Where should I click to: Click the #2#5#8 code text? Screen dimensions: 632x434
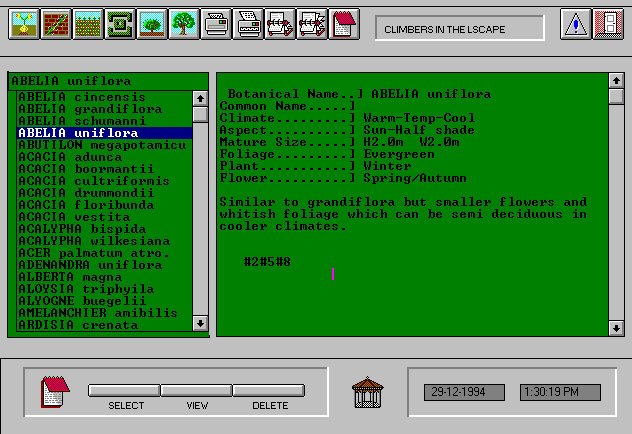click(267, 262)
